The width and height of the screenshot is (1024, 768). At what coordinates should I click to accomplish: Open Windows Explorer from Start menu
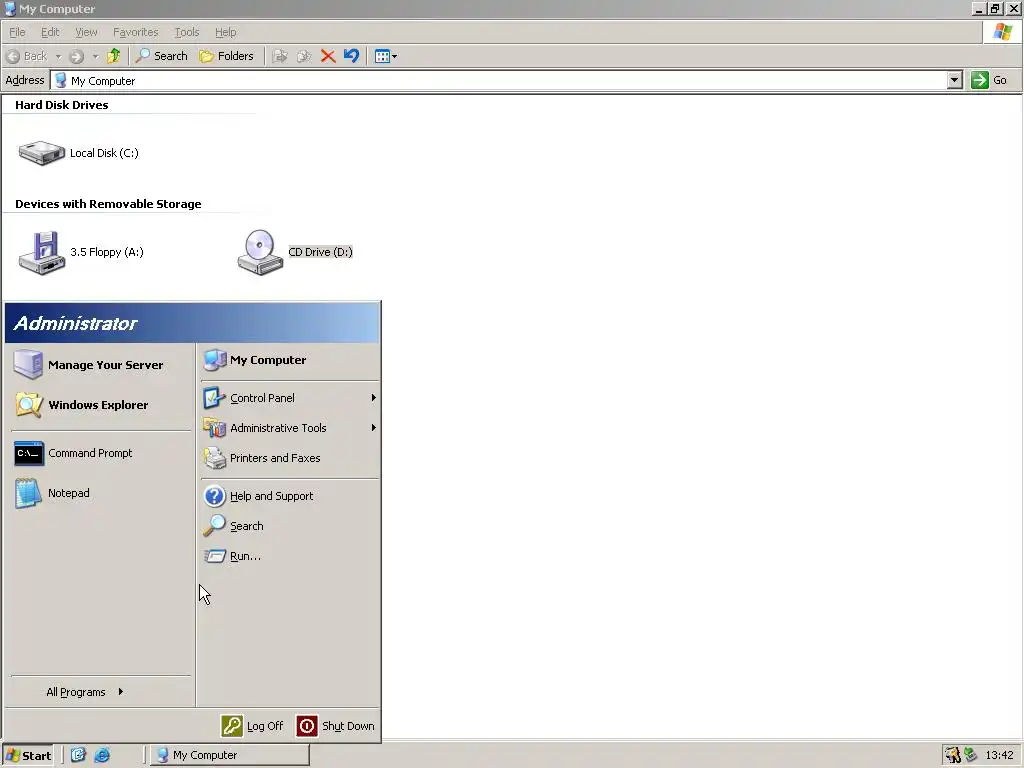[x=101, y=405]
